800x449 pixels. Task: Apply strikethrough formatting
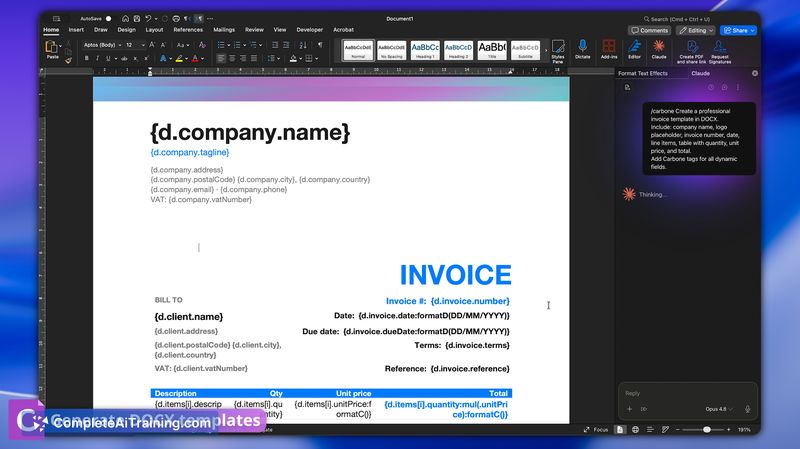(x=124, y=59)
